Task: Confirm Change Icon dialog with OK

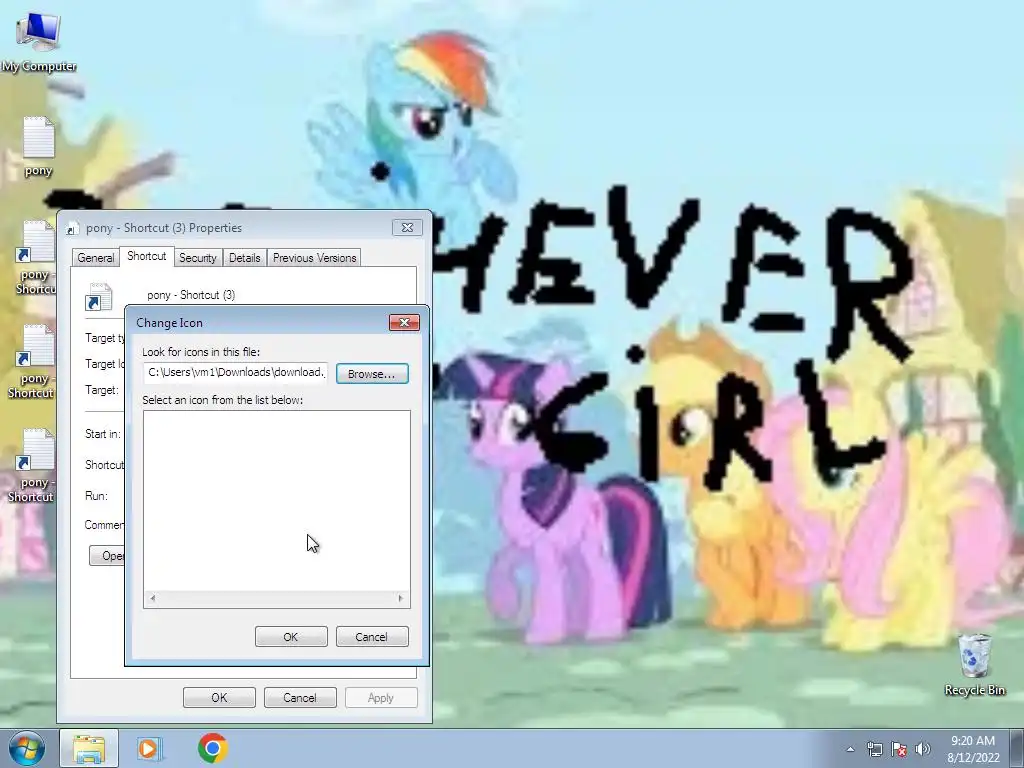Action: tap(291, 637)
